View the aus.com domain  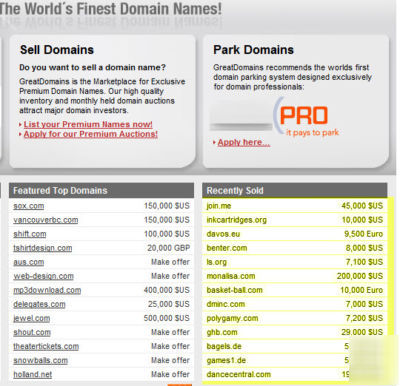pos(29,262)
